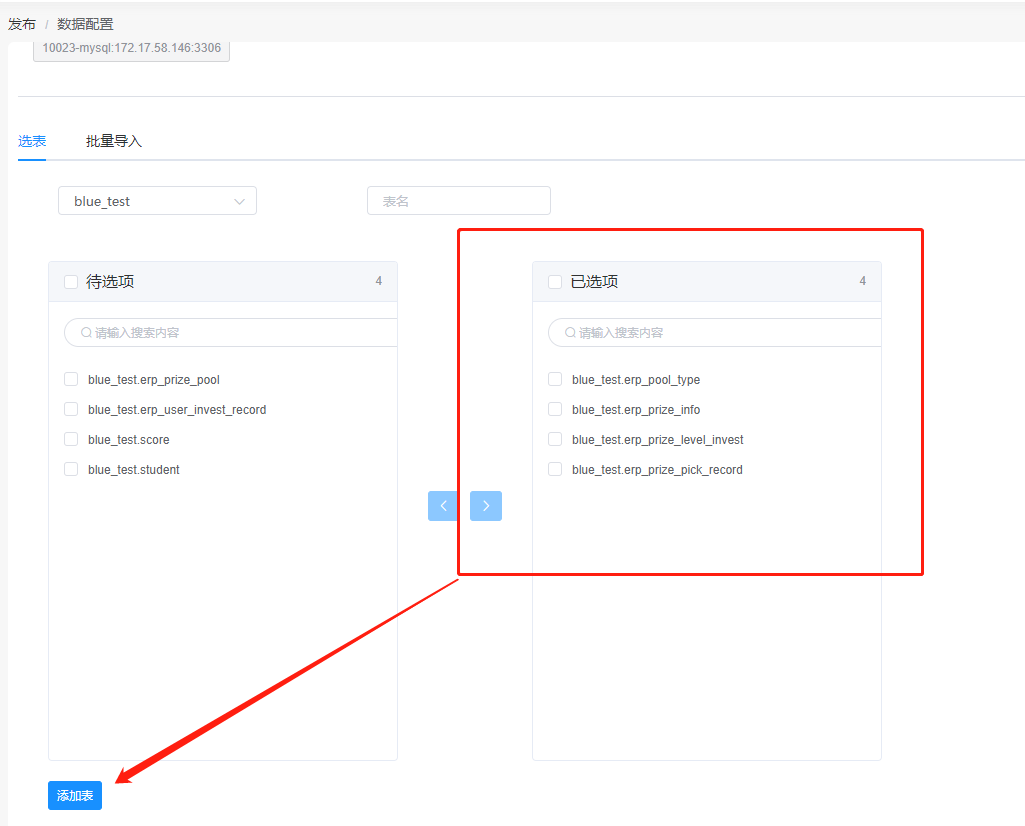Check blue_test.erp_pool_type in selected list
Image resolution: width=1025 pixels, height=826 pixels.
pos(555,380)
